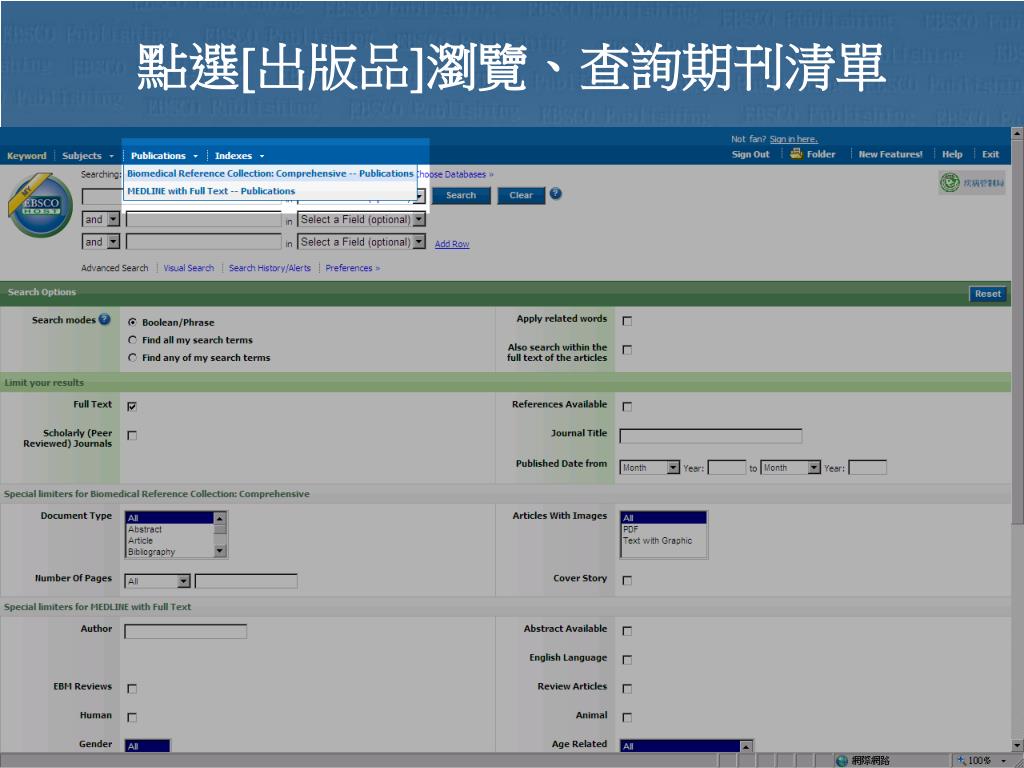Click Exit in the top bar
This screenshot has height=768, width=1024.
pos(991,154)
